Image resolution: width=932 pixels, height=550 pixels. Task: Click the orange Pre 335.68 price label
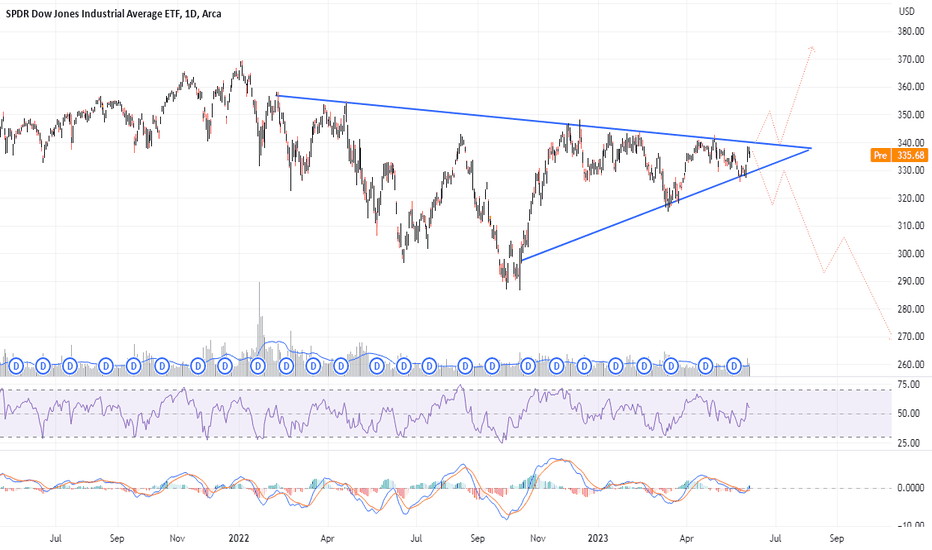pyautogui.click(x=899, y=155)
